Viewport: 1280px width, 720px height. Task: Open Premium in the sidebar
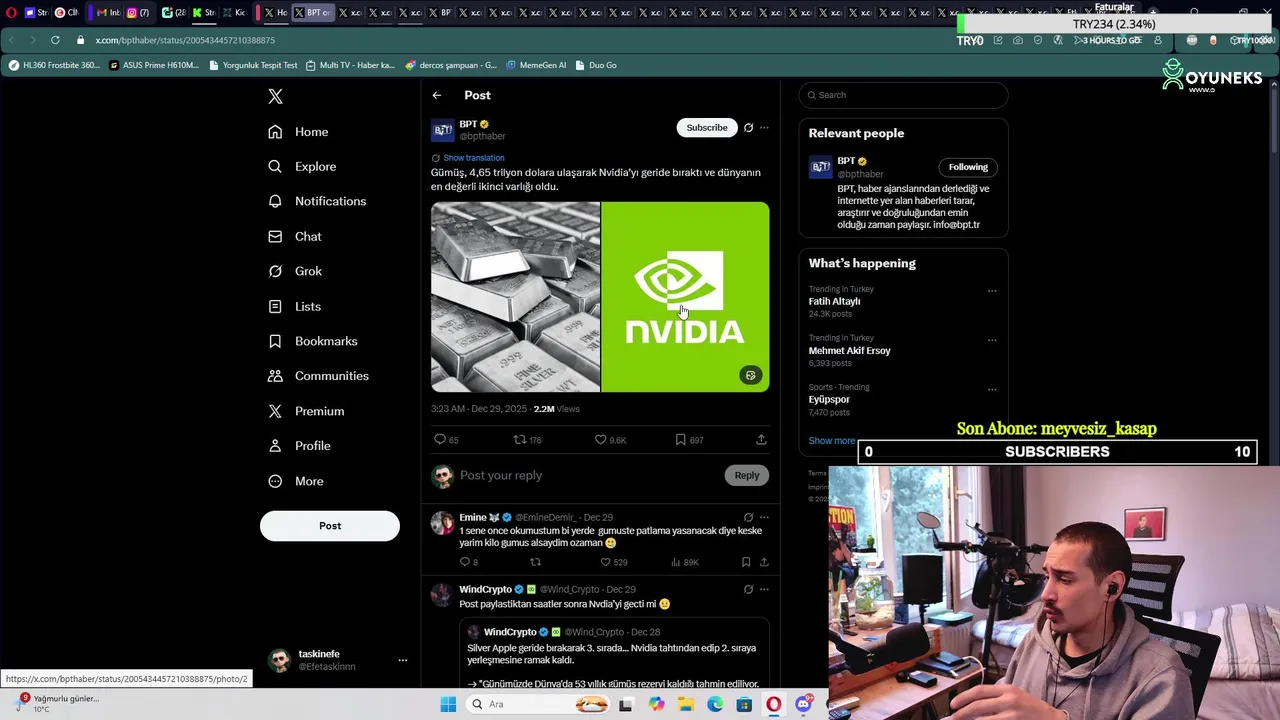pos(306,411)
